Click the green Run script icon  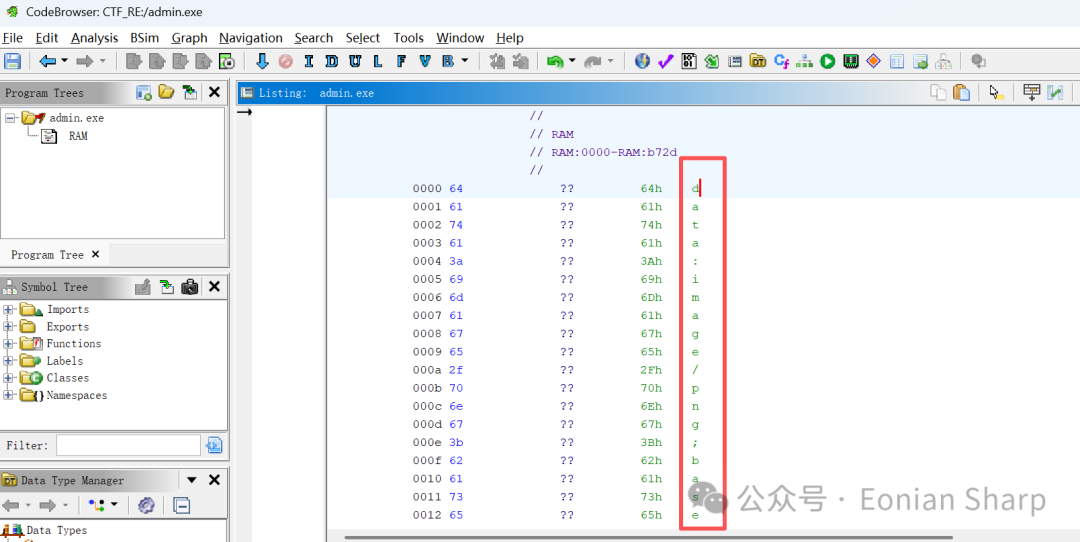(x=827, y=61)
